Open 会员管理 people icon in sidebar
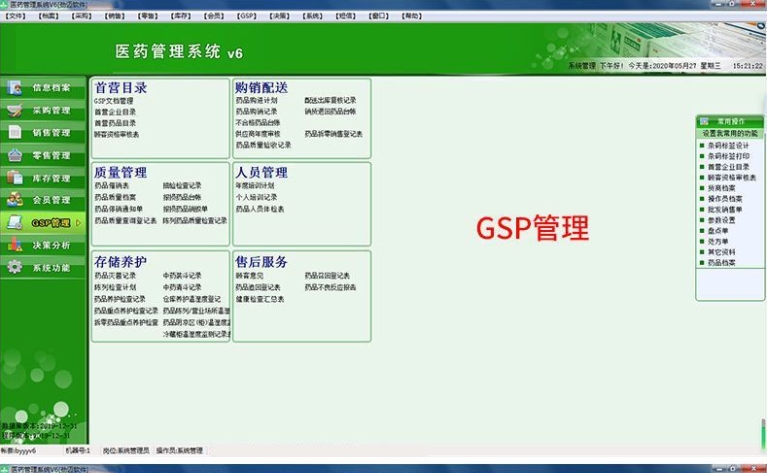The height and width of the screenshot is (473, 767). tap(15, 200)
